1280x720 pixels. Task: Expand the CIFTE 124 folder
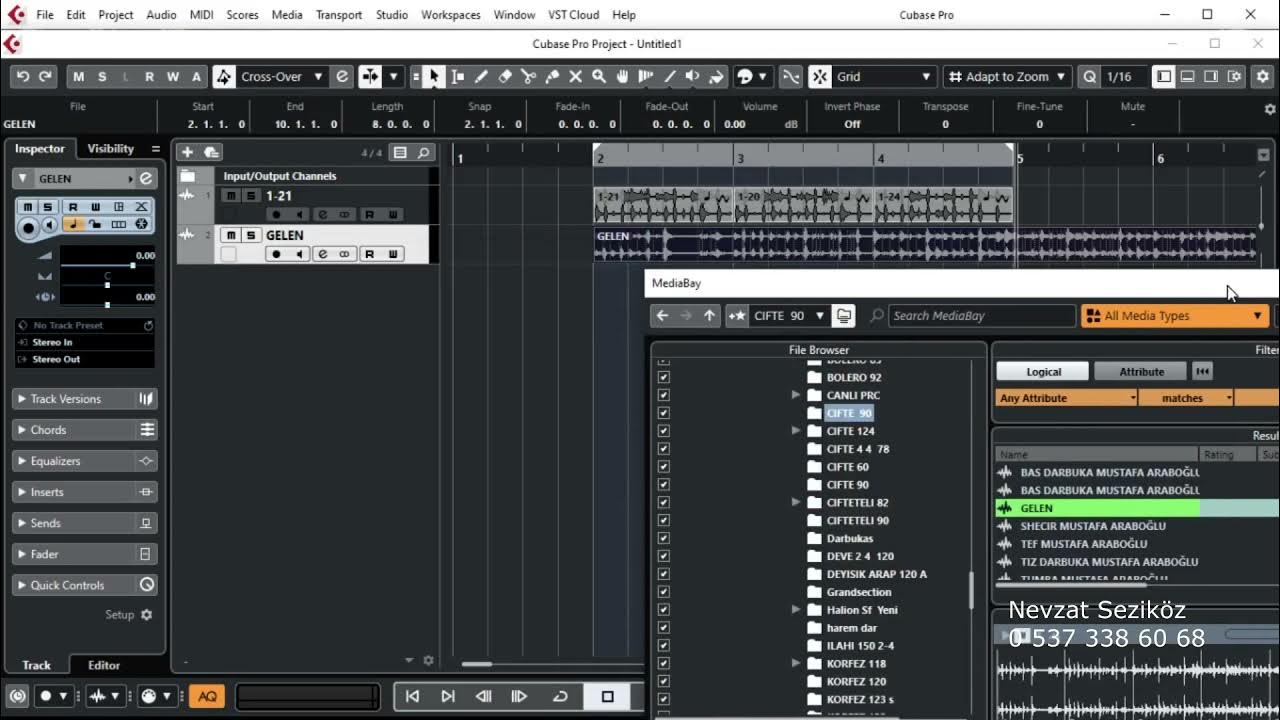click(796, 431)
